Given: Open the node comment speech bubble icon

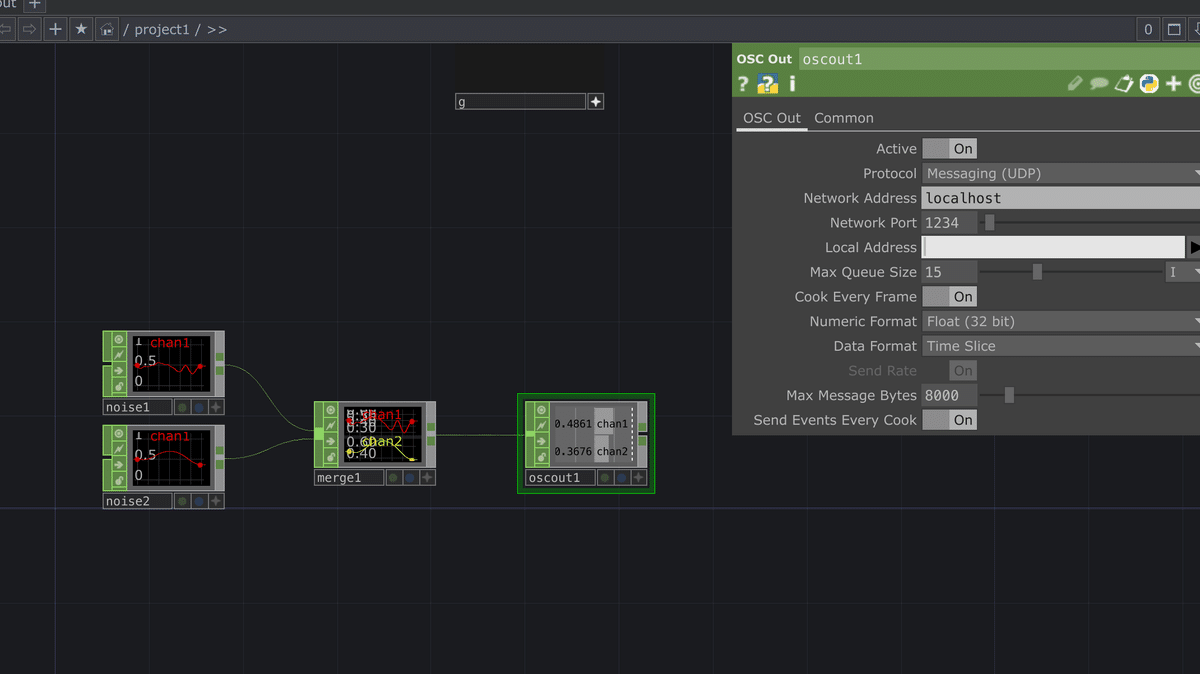Looking at the screenshot, I should [1099, 84].
